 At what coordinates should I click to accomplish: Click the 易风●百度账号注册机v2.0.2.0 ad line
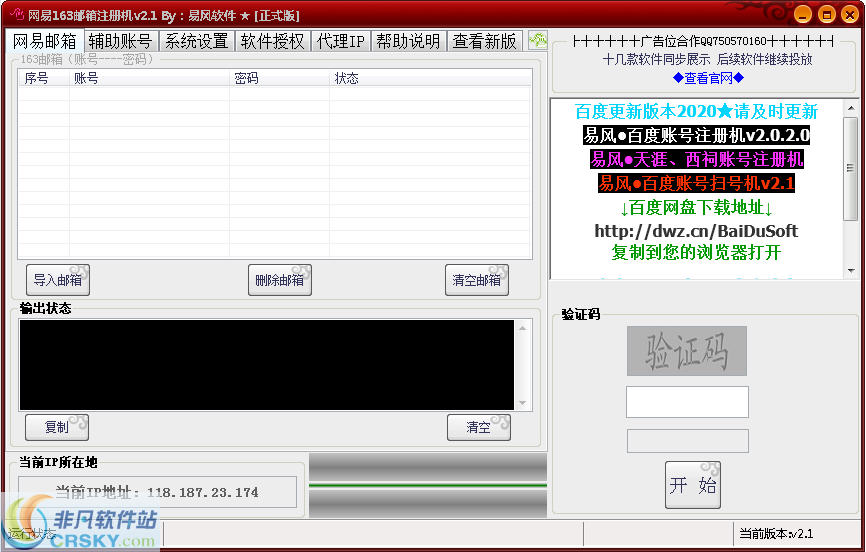(696, 135)
